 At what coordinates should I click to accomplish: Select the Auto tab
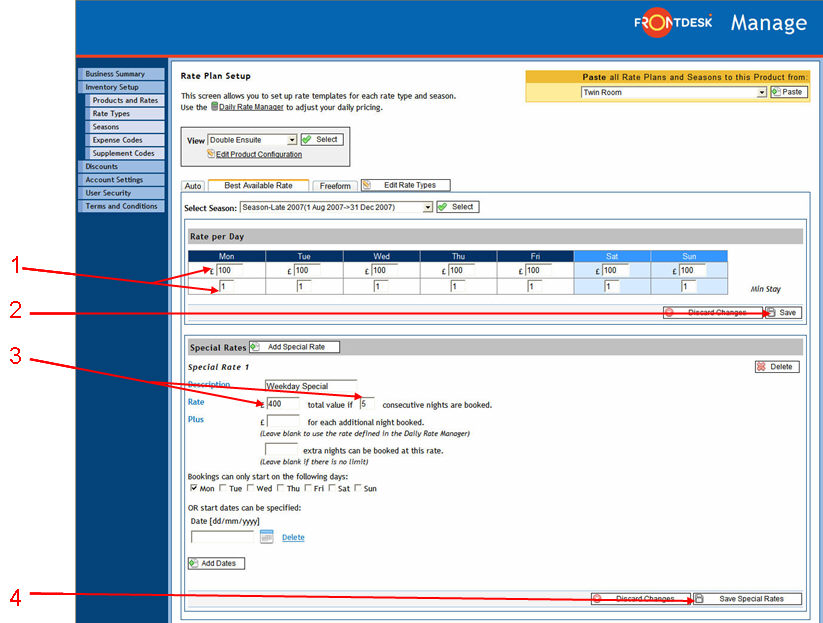193,186
